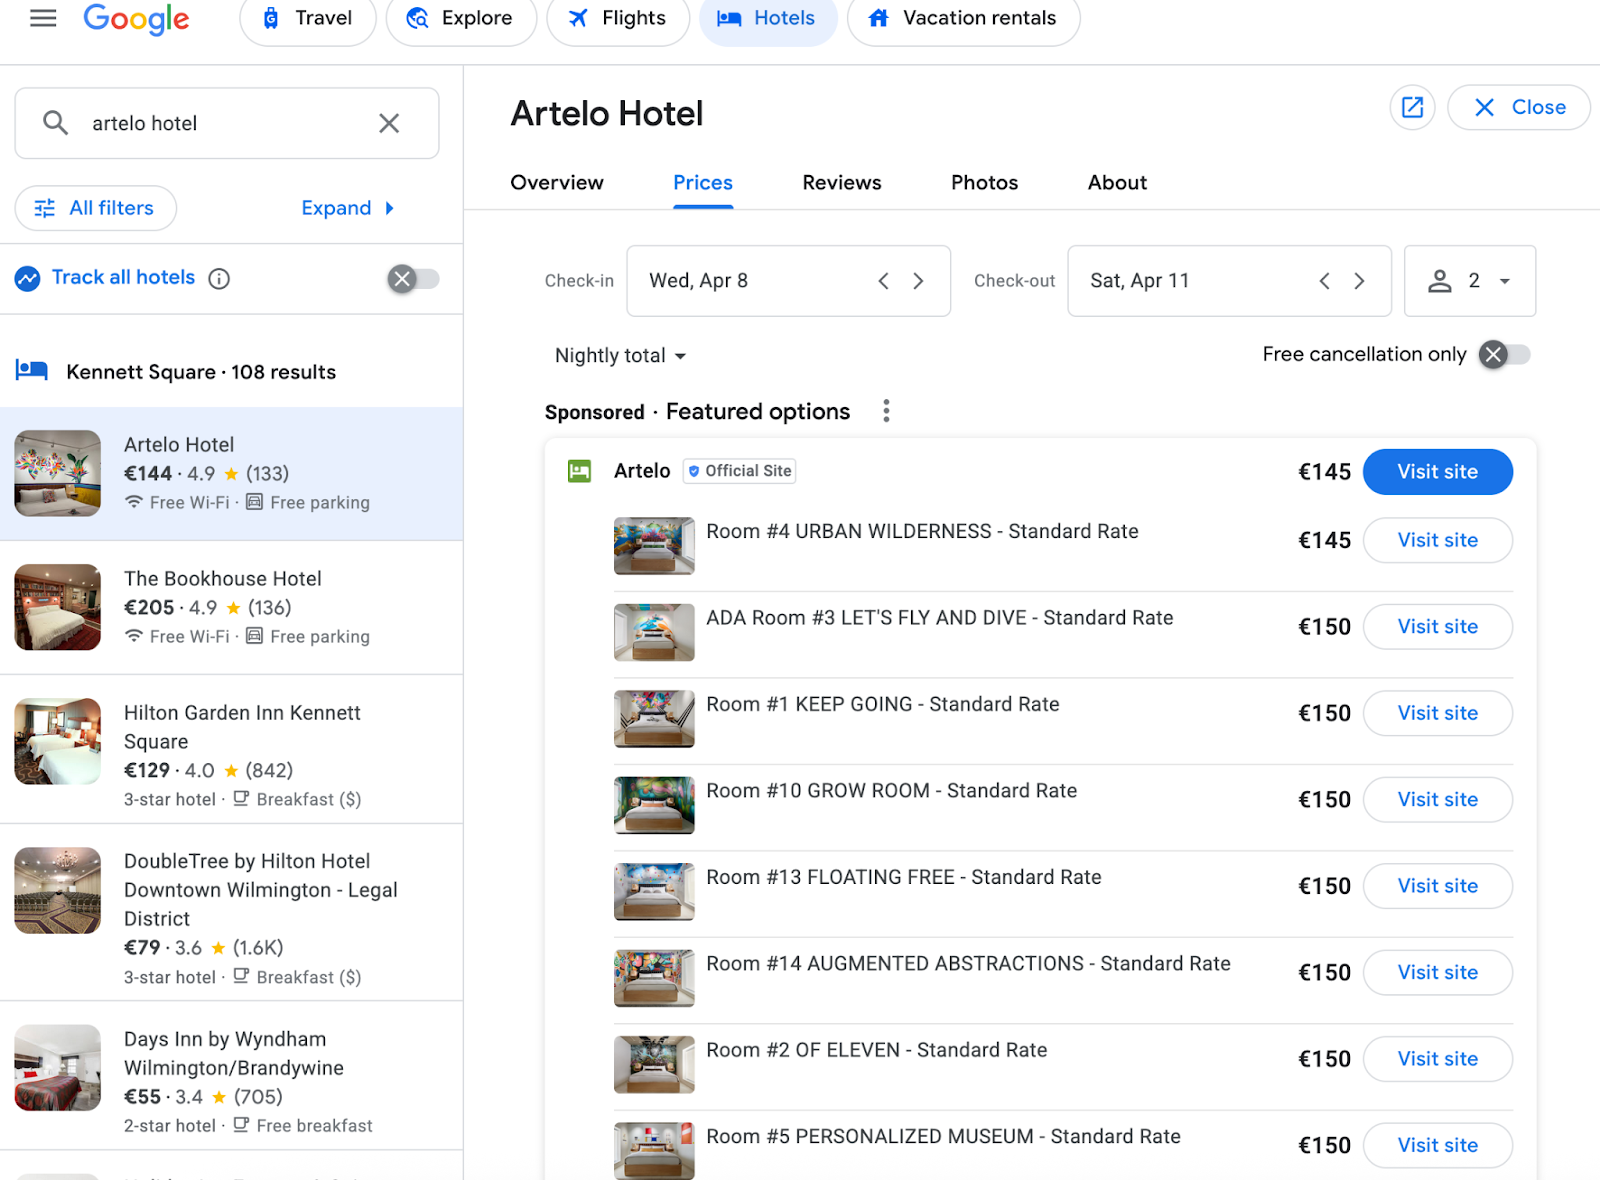Open the Google main hamburger menu
Viewport: 1600px width, 1180px height.
(43, 18)
